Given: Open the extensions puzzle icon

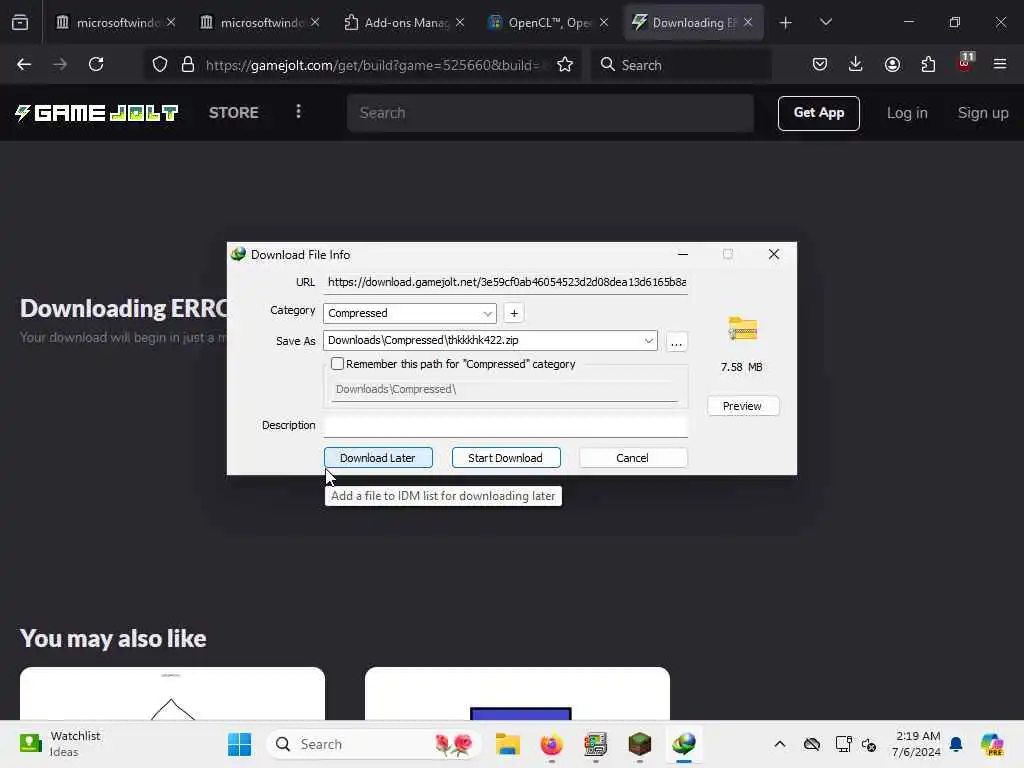Looking at the screenshot, I should pos(928,64).
